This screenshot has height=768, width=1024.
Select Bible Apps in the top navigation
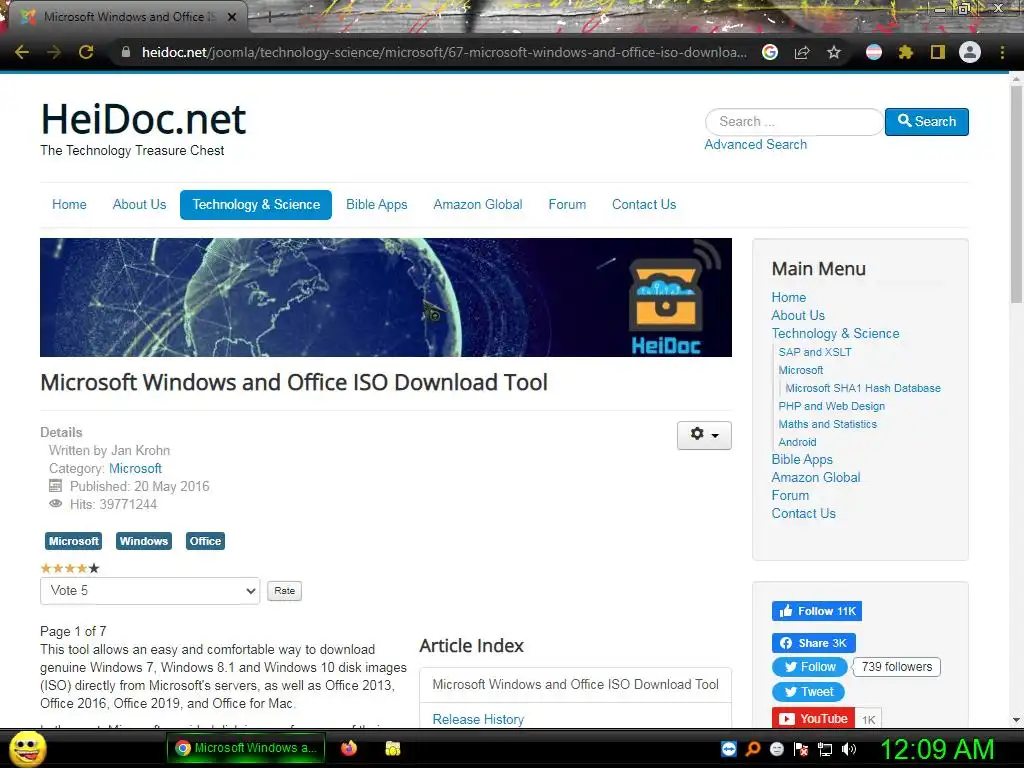(x=377, y=204)
